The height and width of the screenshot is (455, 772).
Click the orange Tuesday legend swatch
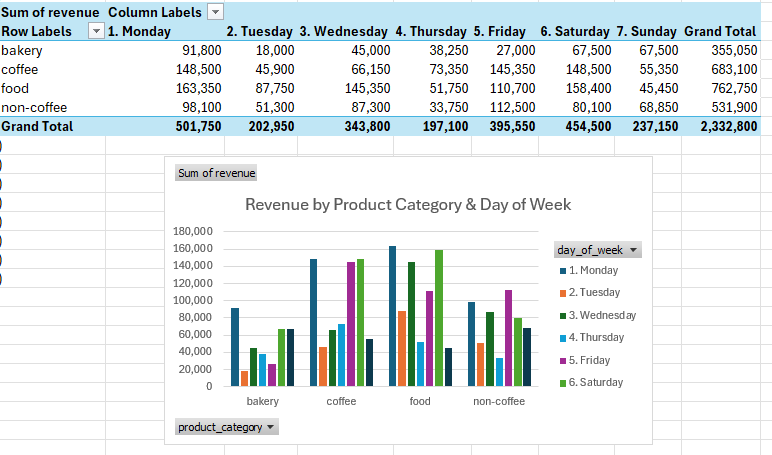point(563,293)
